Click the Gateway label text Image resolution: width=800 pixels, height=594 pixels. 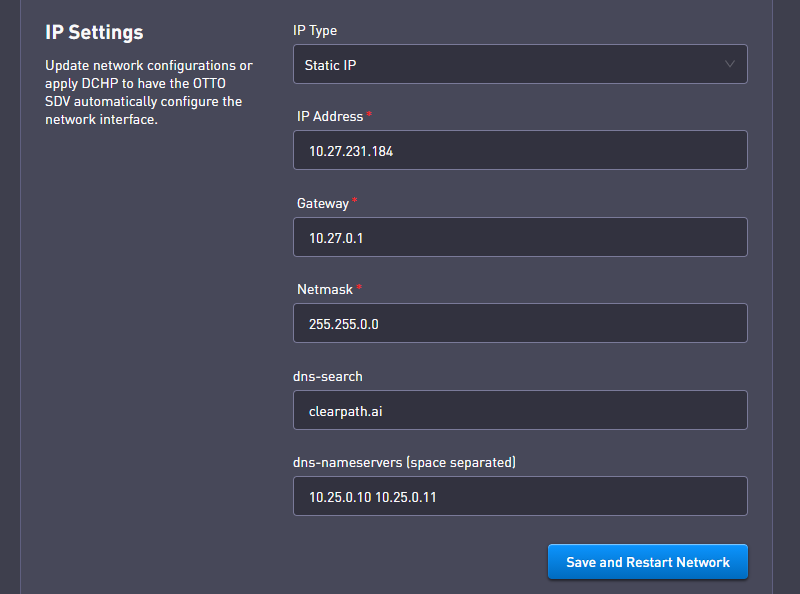click(x=322, y=203)
